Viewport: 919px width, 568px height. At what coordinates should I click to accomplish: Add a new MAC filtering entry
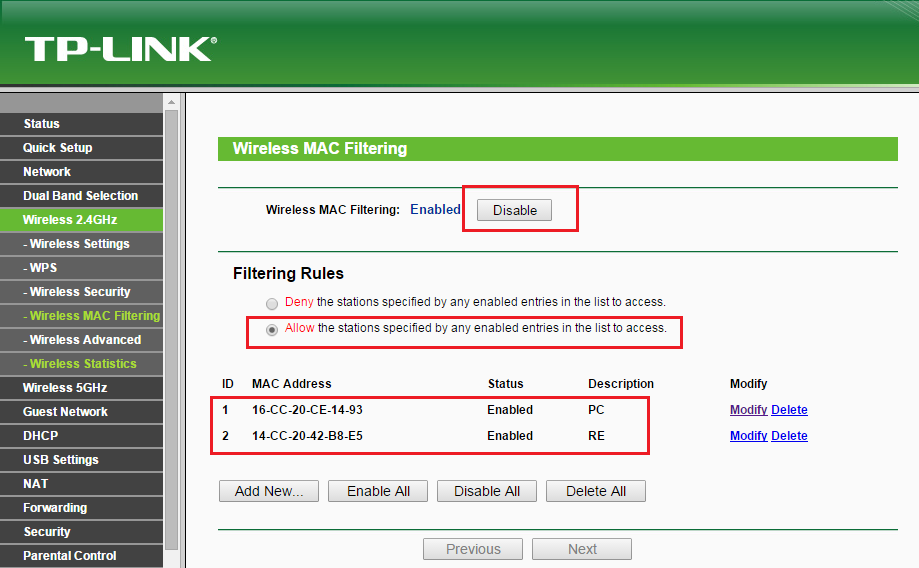point(269,491)
